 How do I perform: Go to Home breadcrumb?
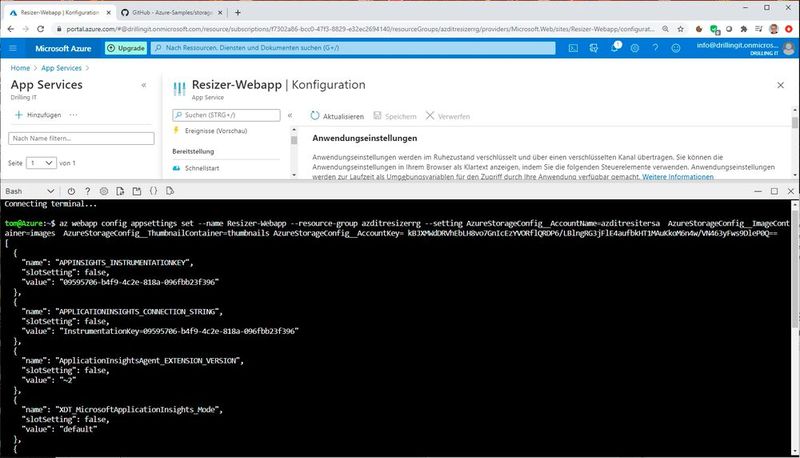(x=20, y=68)
